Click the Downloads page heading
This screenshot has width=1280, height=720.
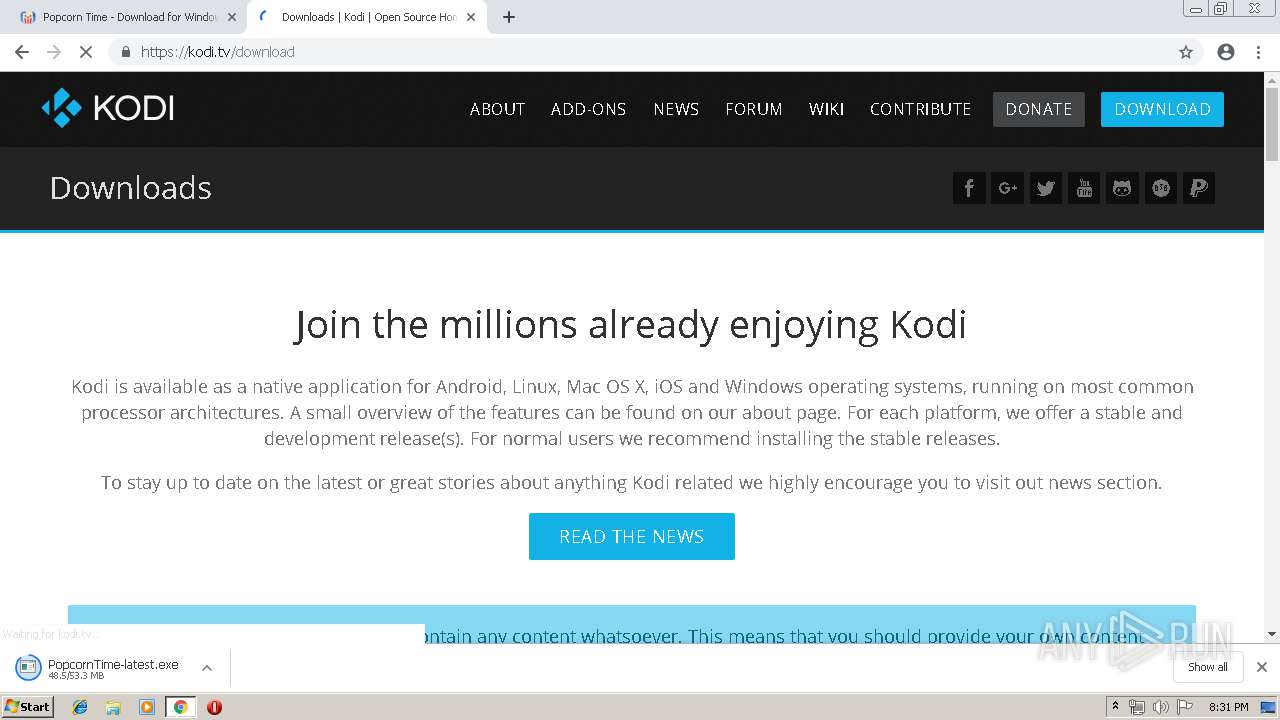[131, 188]
